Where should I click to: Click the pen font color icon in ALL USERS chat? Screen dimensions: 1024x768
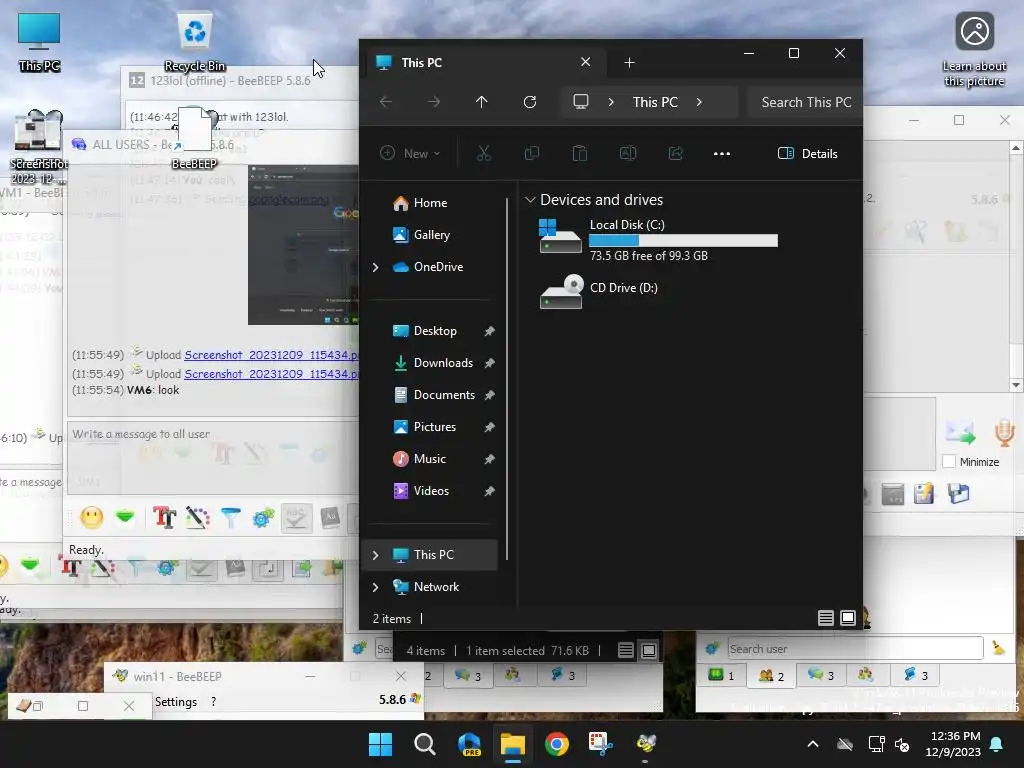click(197, 518)
